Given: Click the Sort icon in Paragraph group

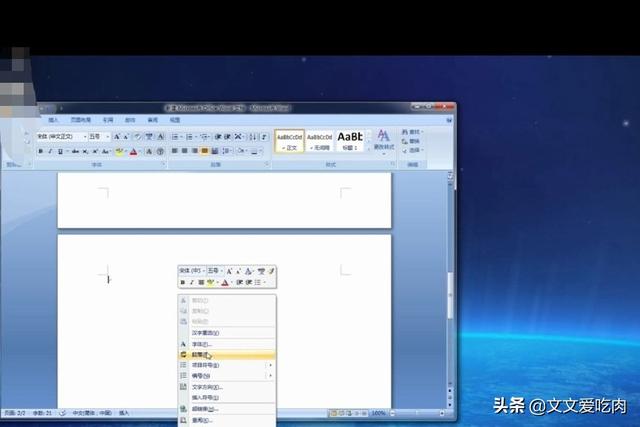Looking at the screenshot, I should [253, 137].
